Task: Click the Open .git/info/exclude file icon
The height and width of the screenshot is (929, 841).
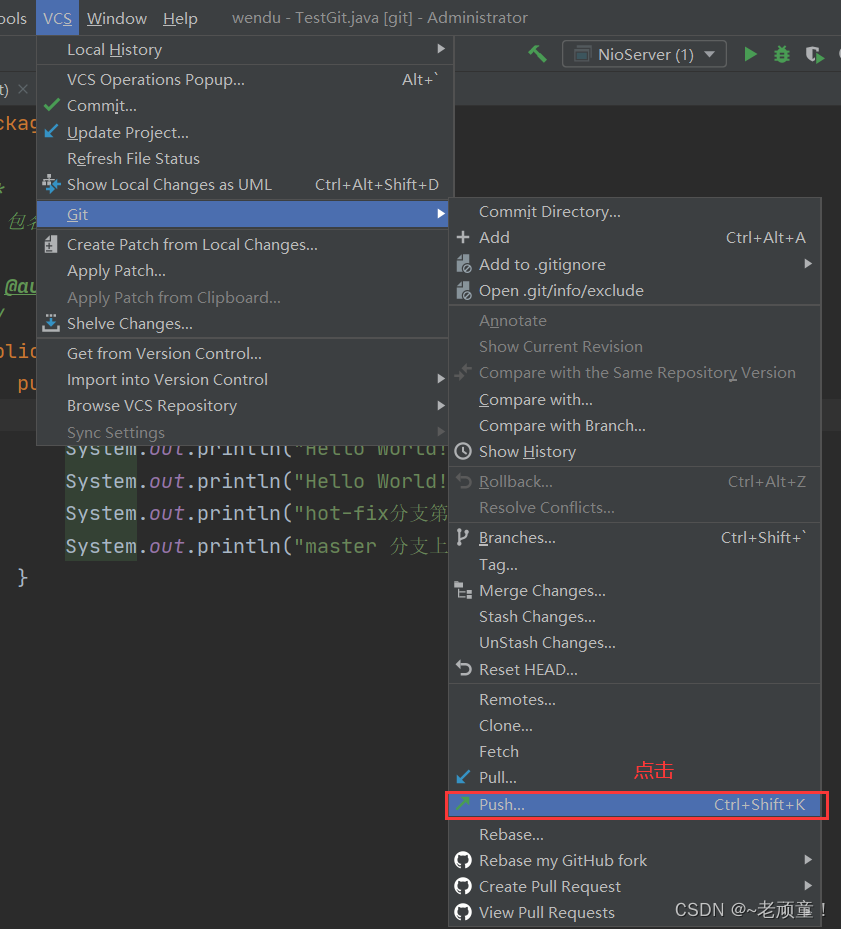Action: (463, 290)
